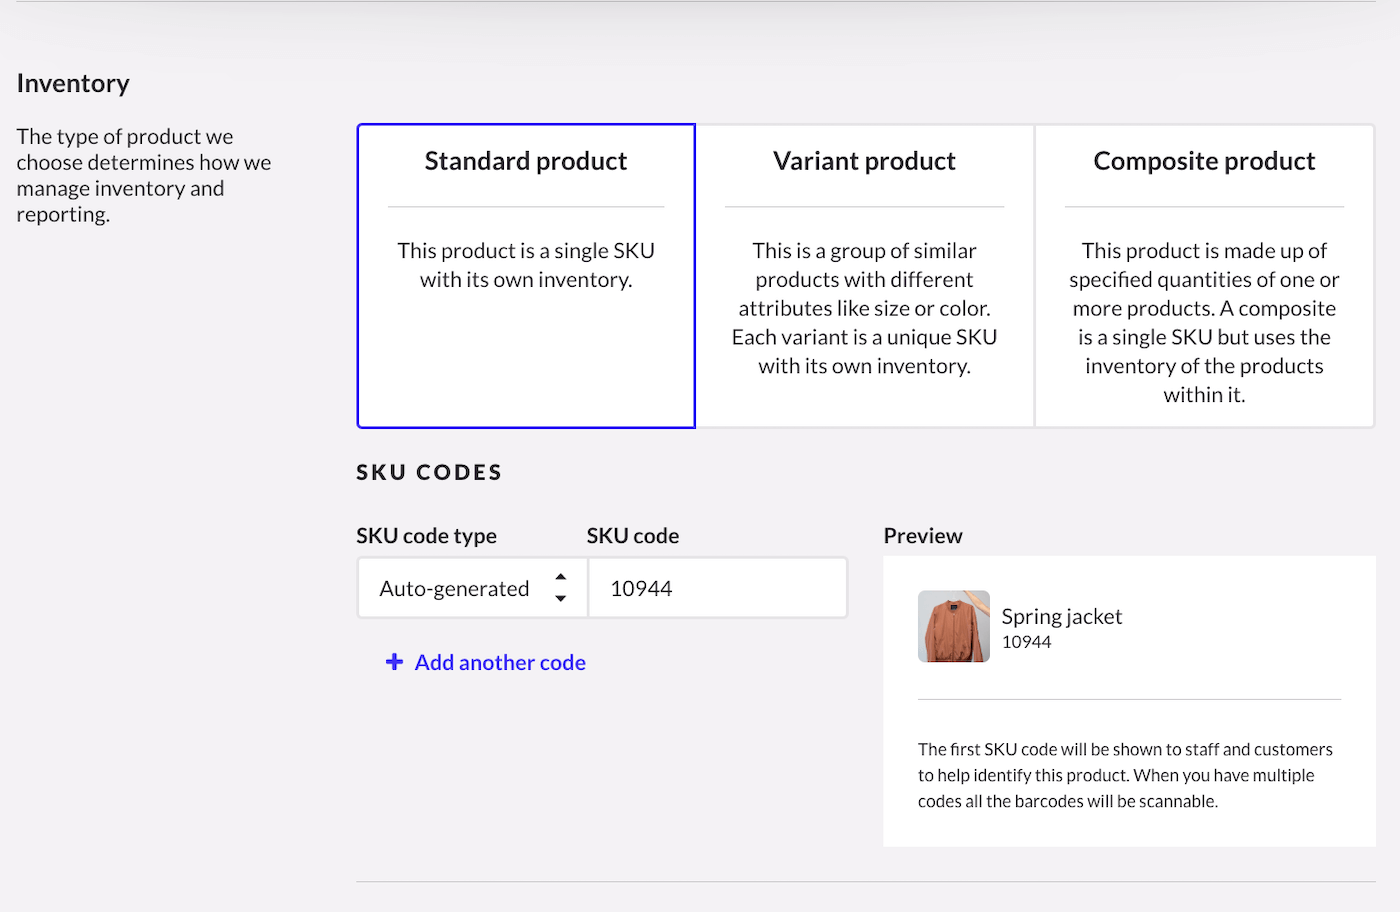Viewport: 1400px width, 912px height.
Task: Click the SKU code column label
Action: 632,535
